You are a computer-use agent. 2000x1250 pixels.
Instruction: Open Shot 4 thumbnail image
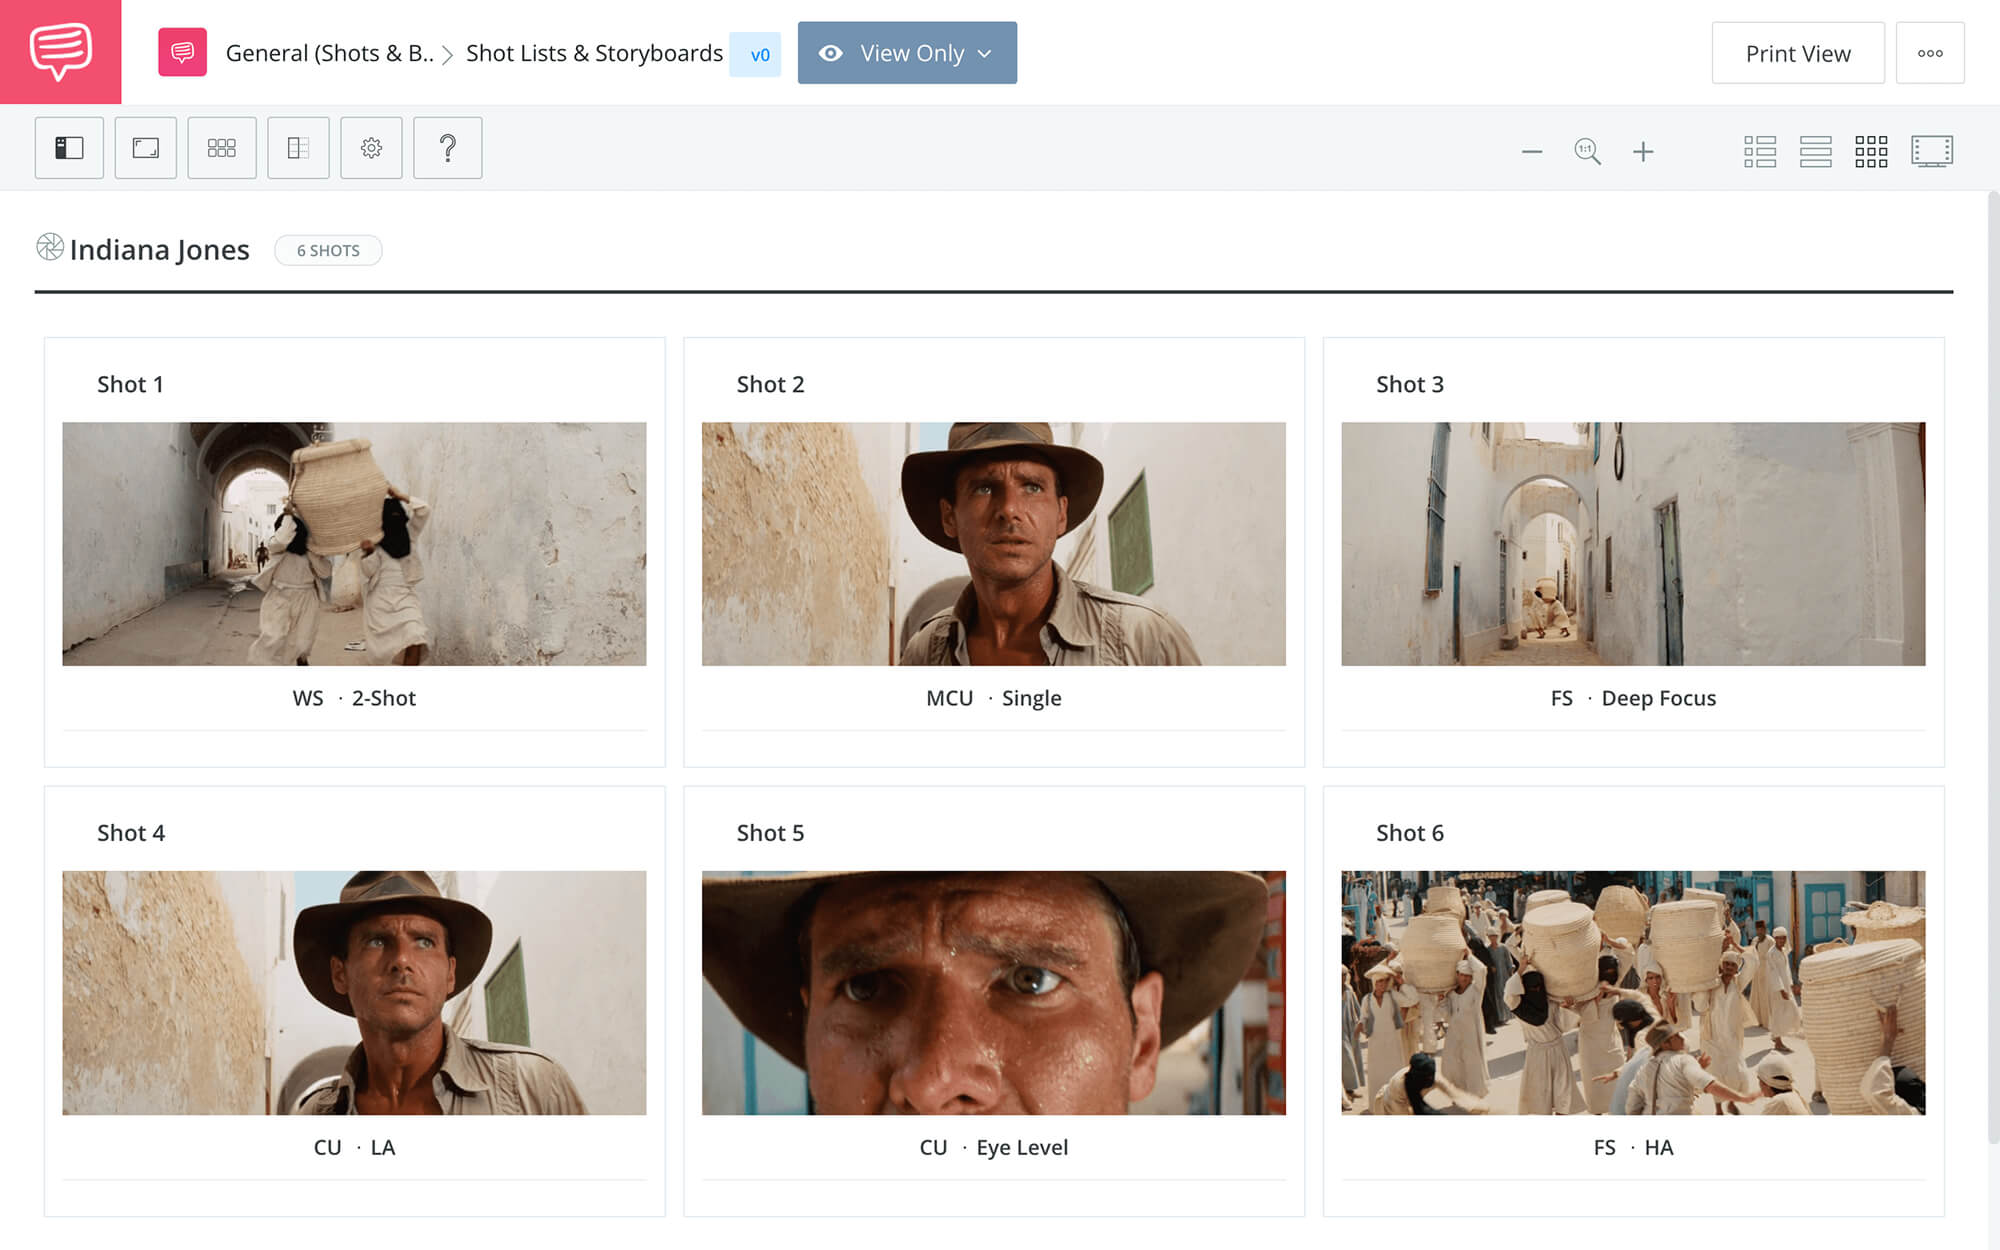click(354, 993)
